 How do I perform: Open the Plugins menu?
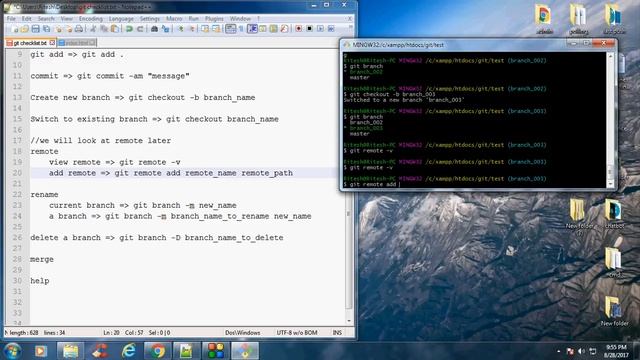click(x=214, y=19)
